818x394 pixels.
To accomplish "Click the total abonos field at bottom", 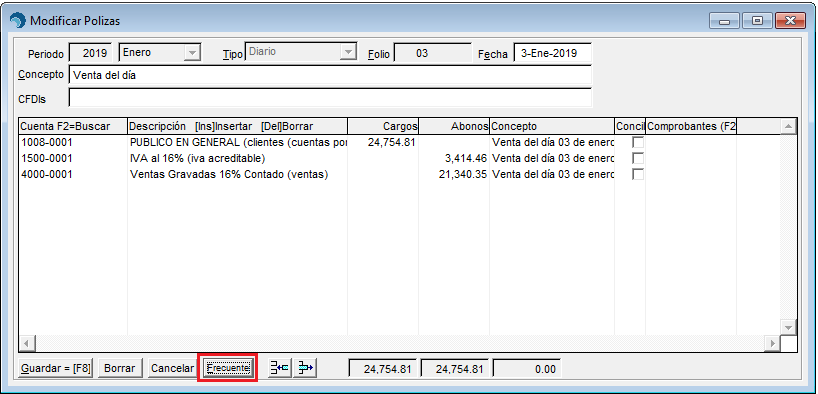I will 455,368.
